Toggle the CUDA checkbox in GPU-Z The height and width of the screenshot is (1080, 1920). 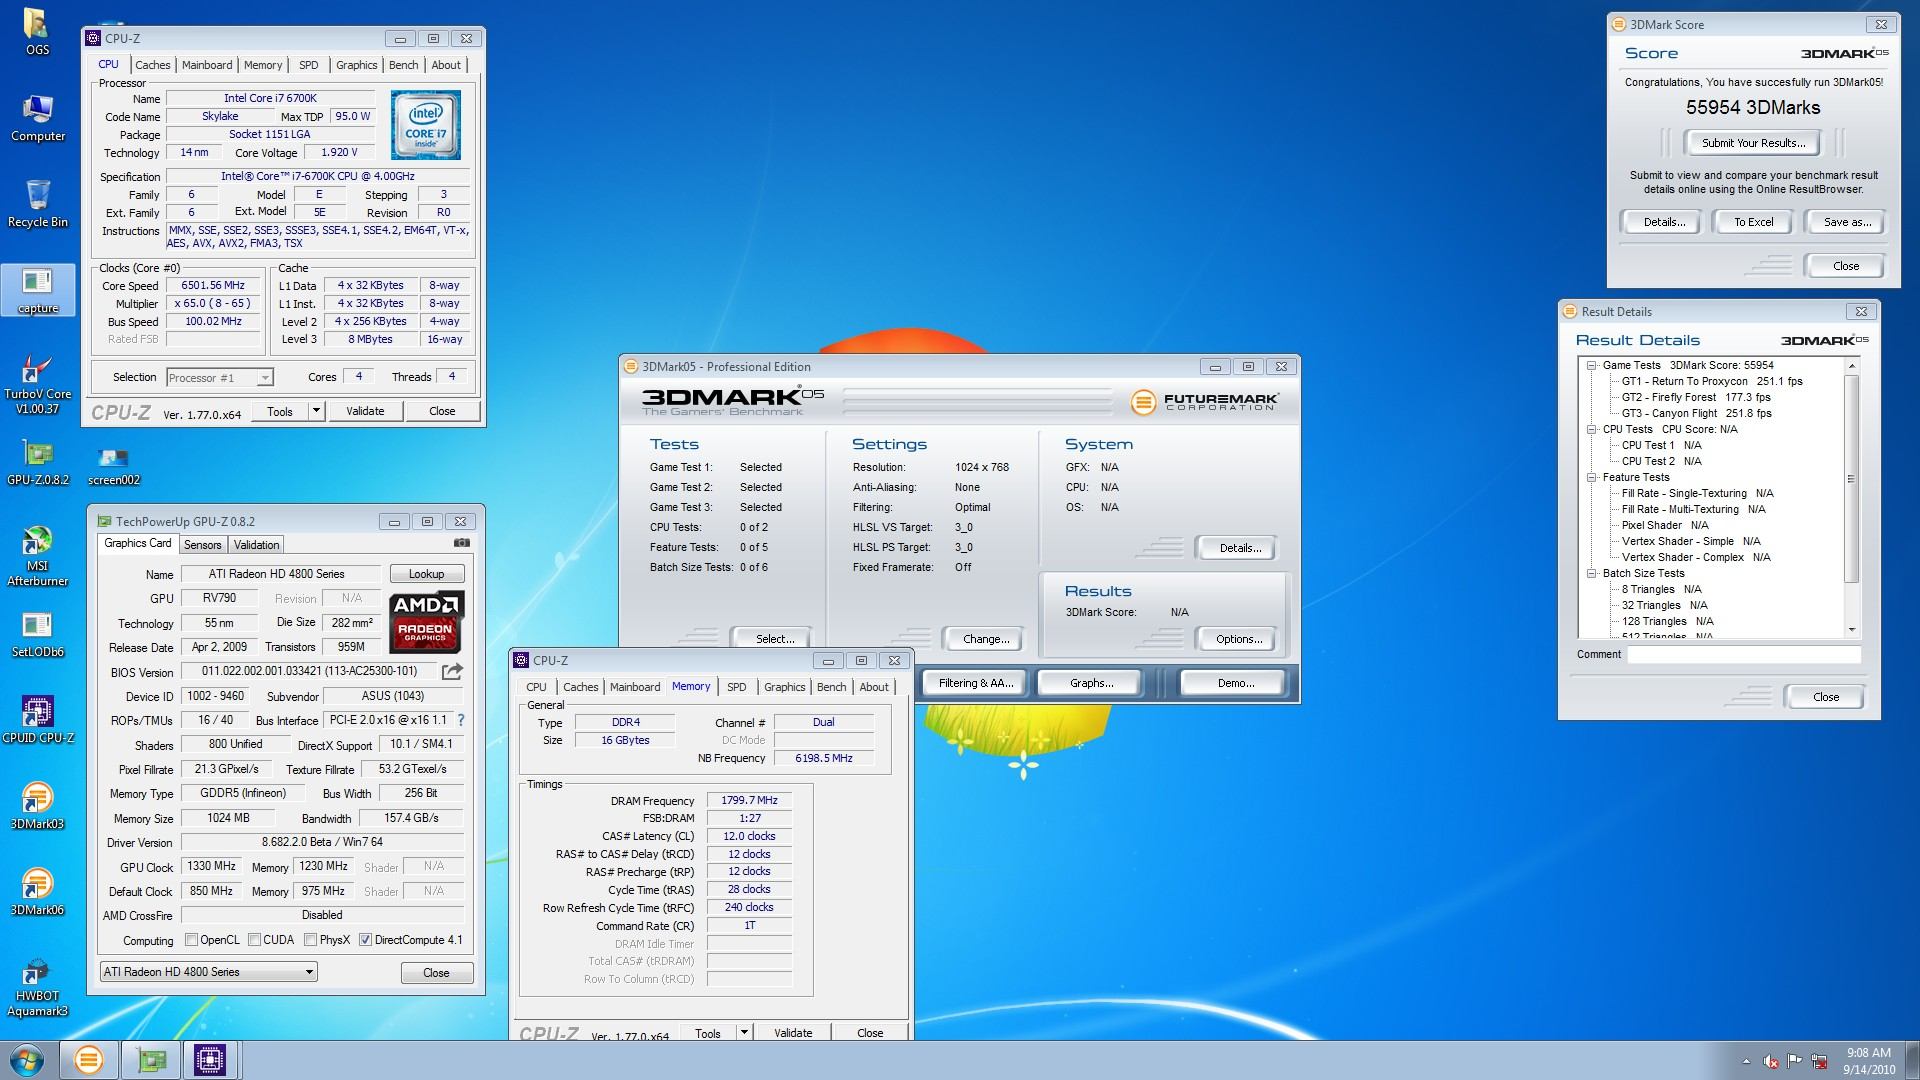tap(257, 940)
